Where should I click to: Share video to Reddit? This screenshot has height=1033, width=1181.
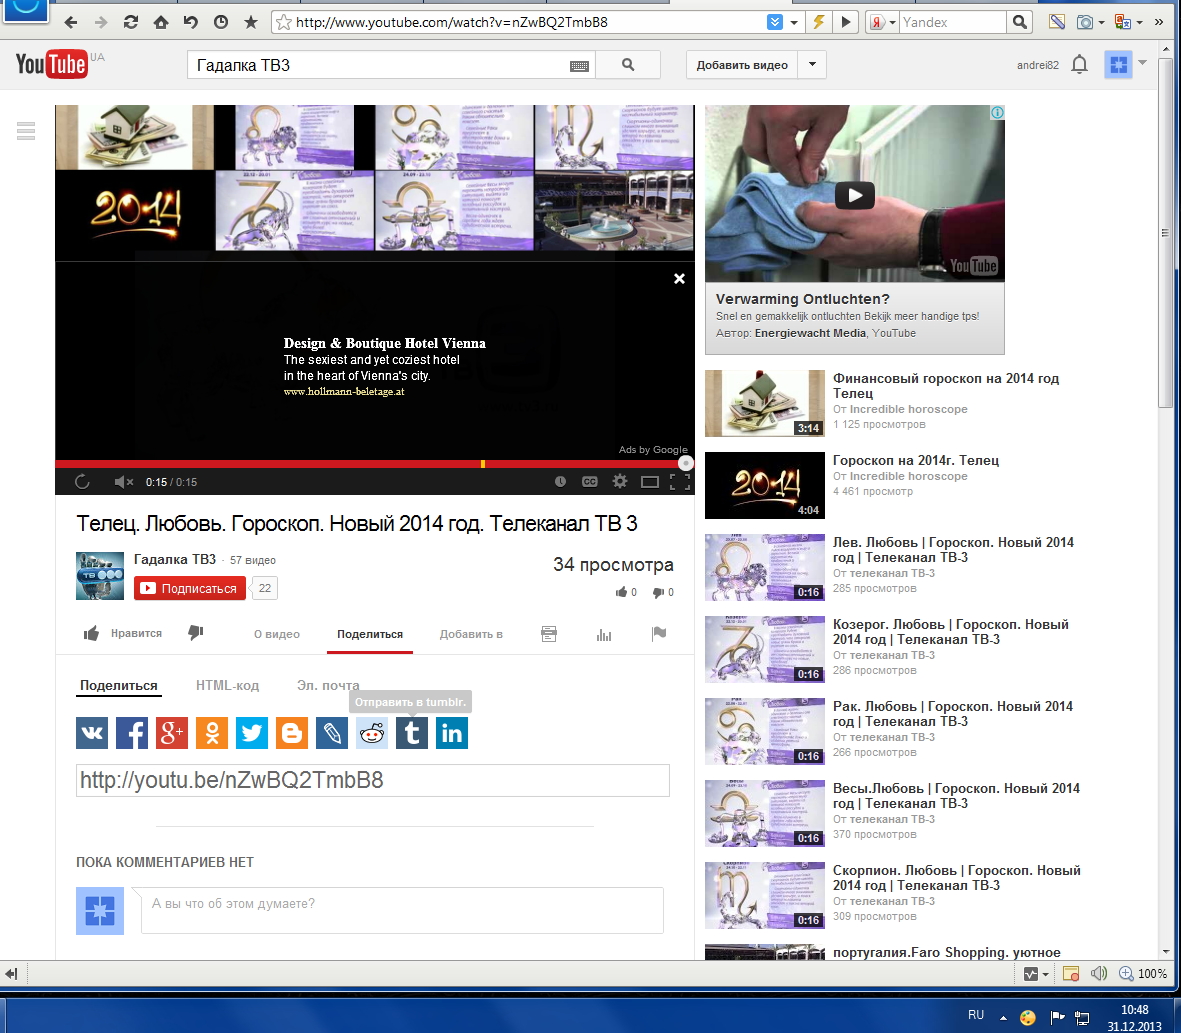pos(371,733)
